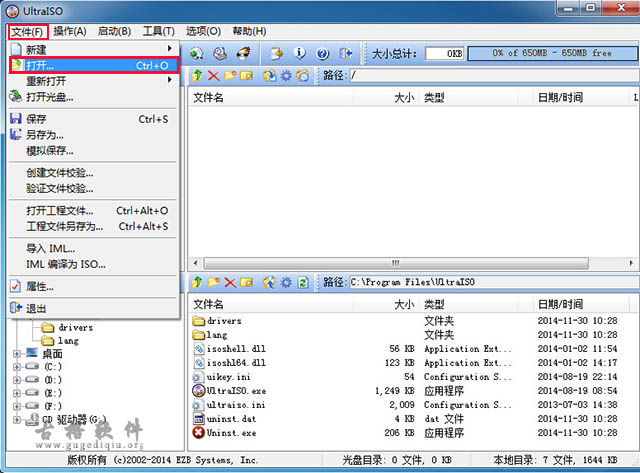Click the help question mark toolbar icon

pos(323,53)
